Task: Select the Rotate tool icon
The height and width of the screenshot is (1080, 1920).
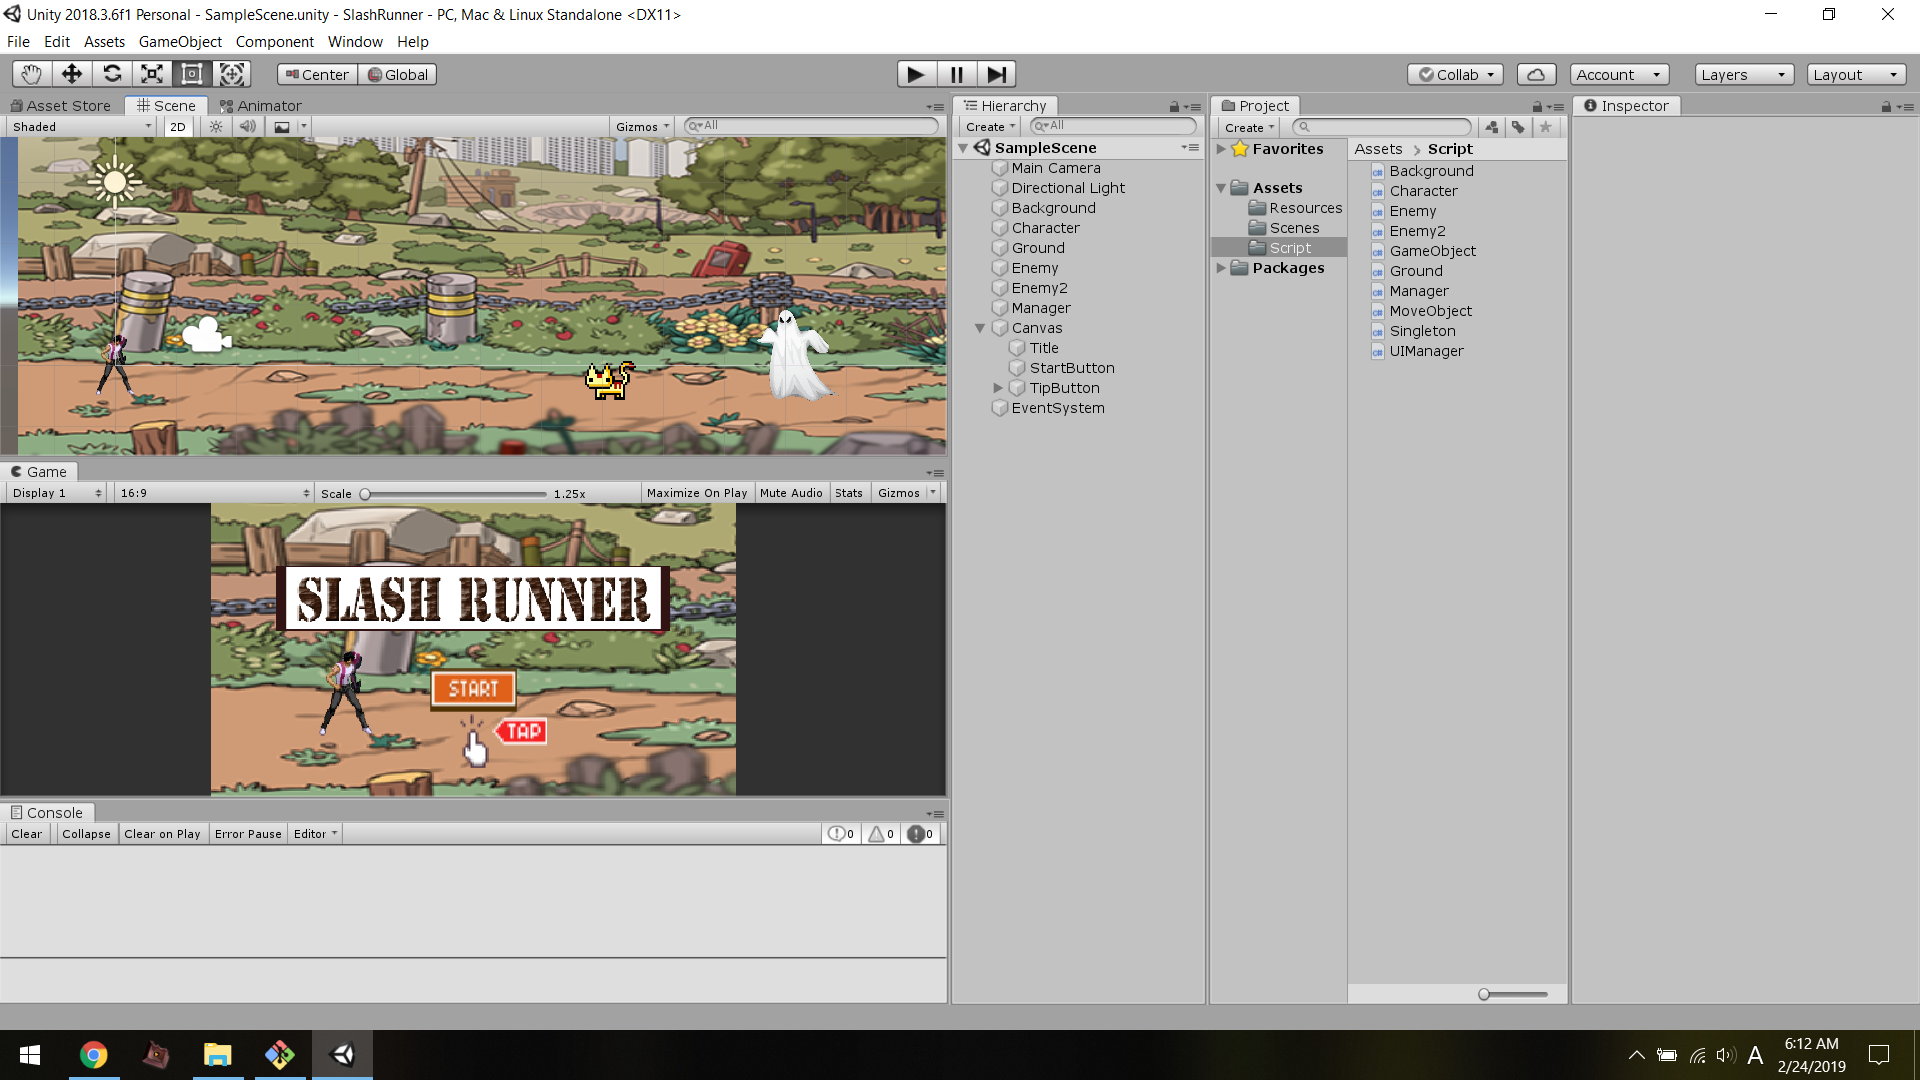Action: pyautogui.click(x=112, y=74)
